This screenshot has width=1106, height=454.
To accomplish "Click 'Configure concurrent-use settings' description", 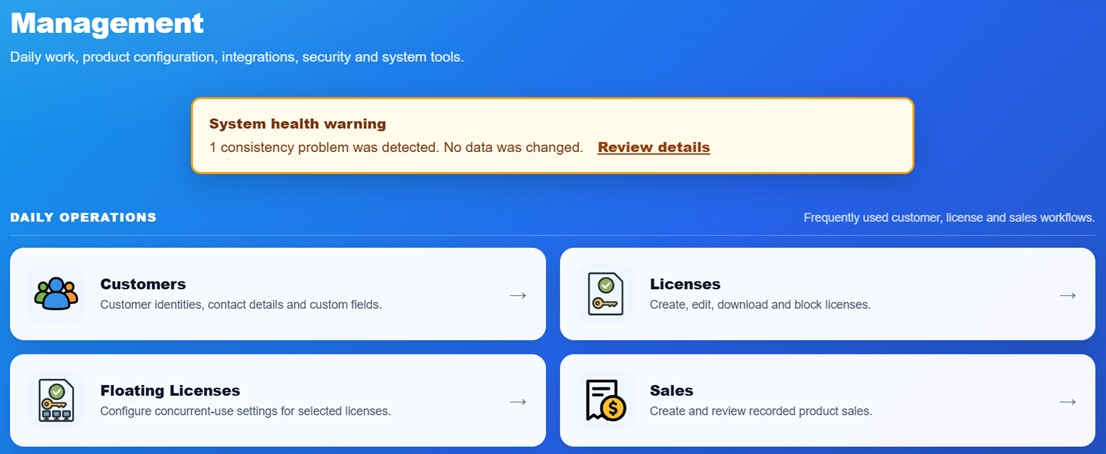I will pos(245,411).
